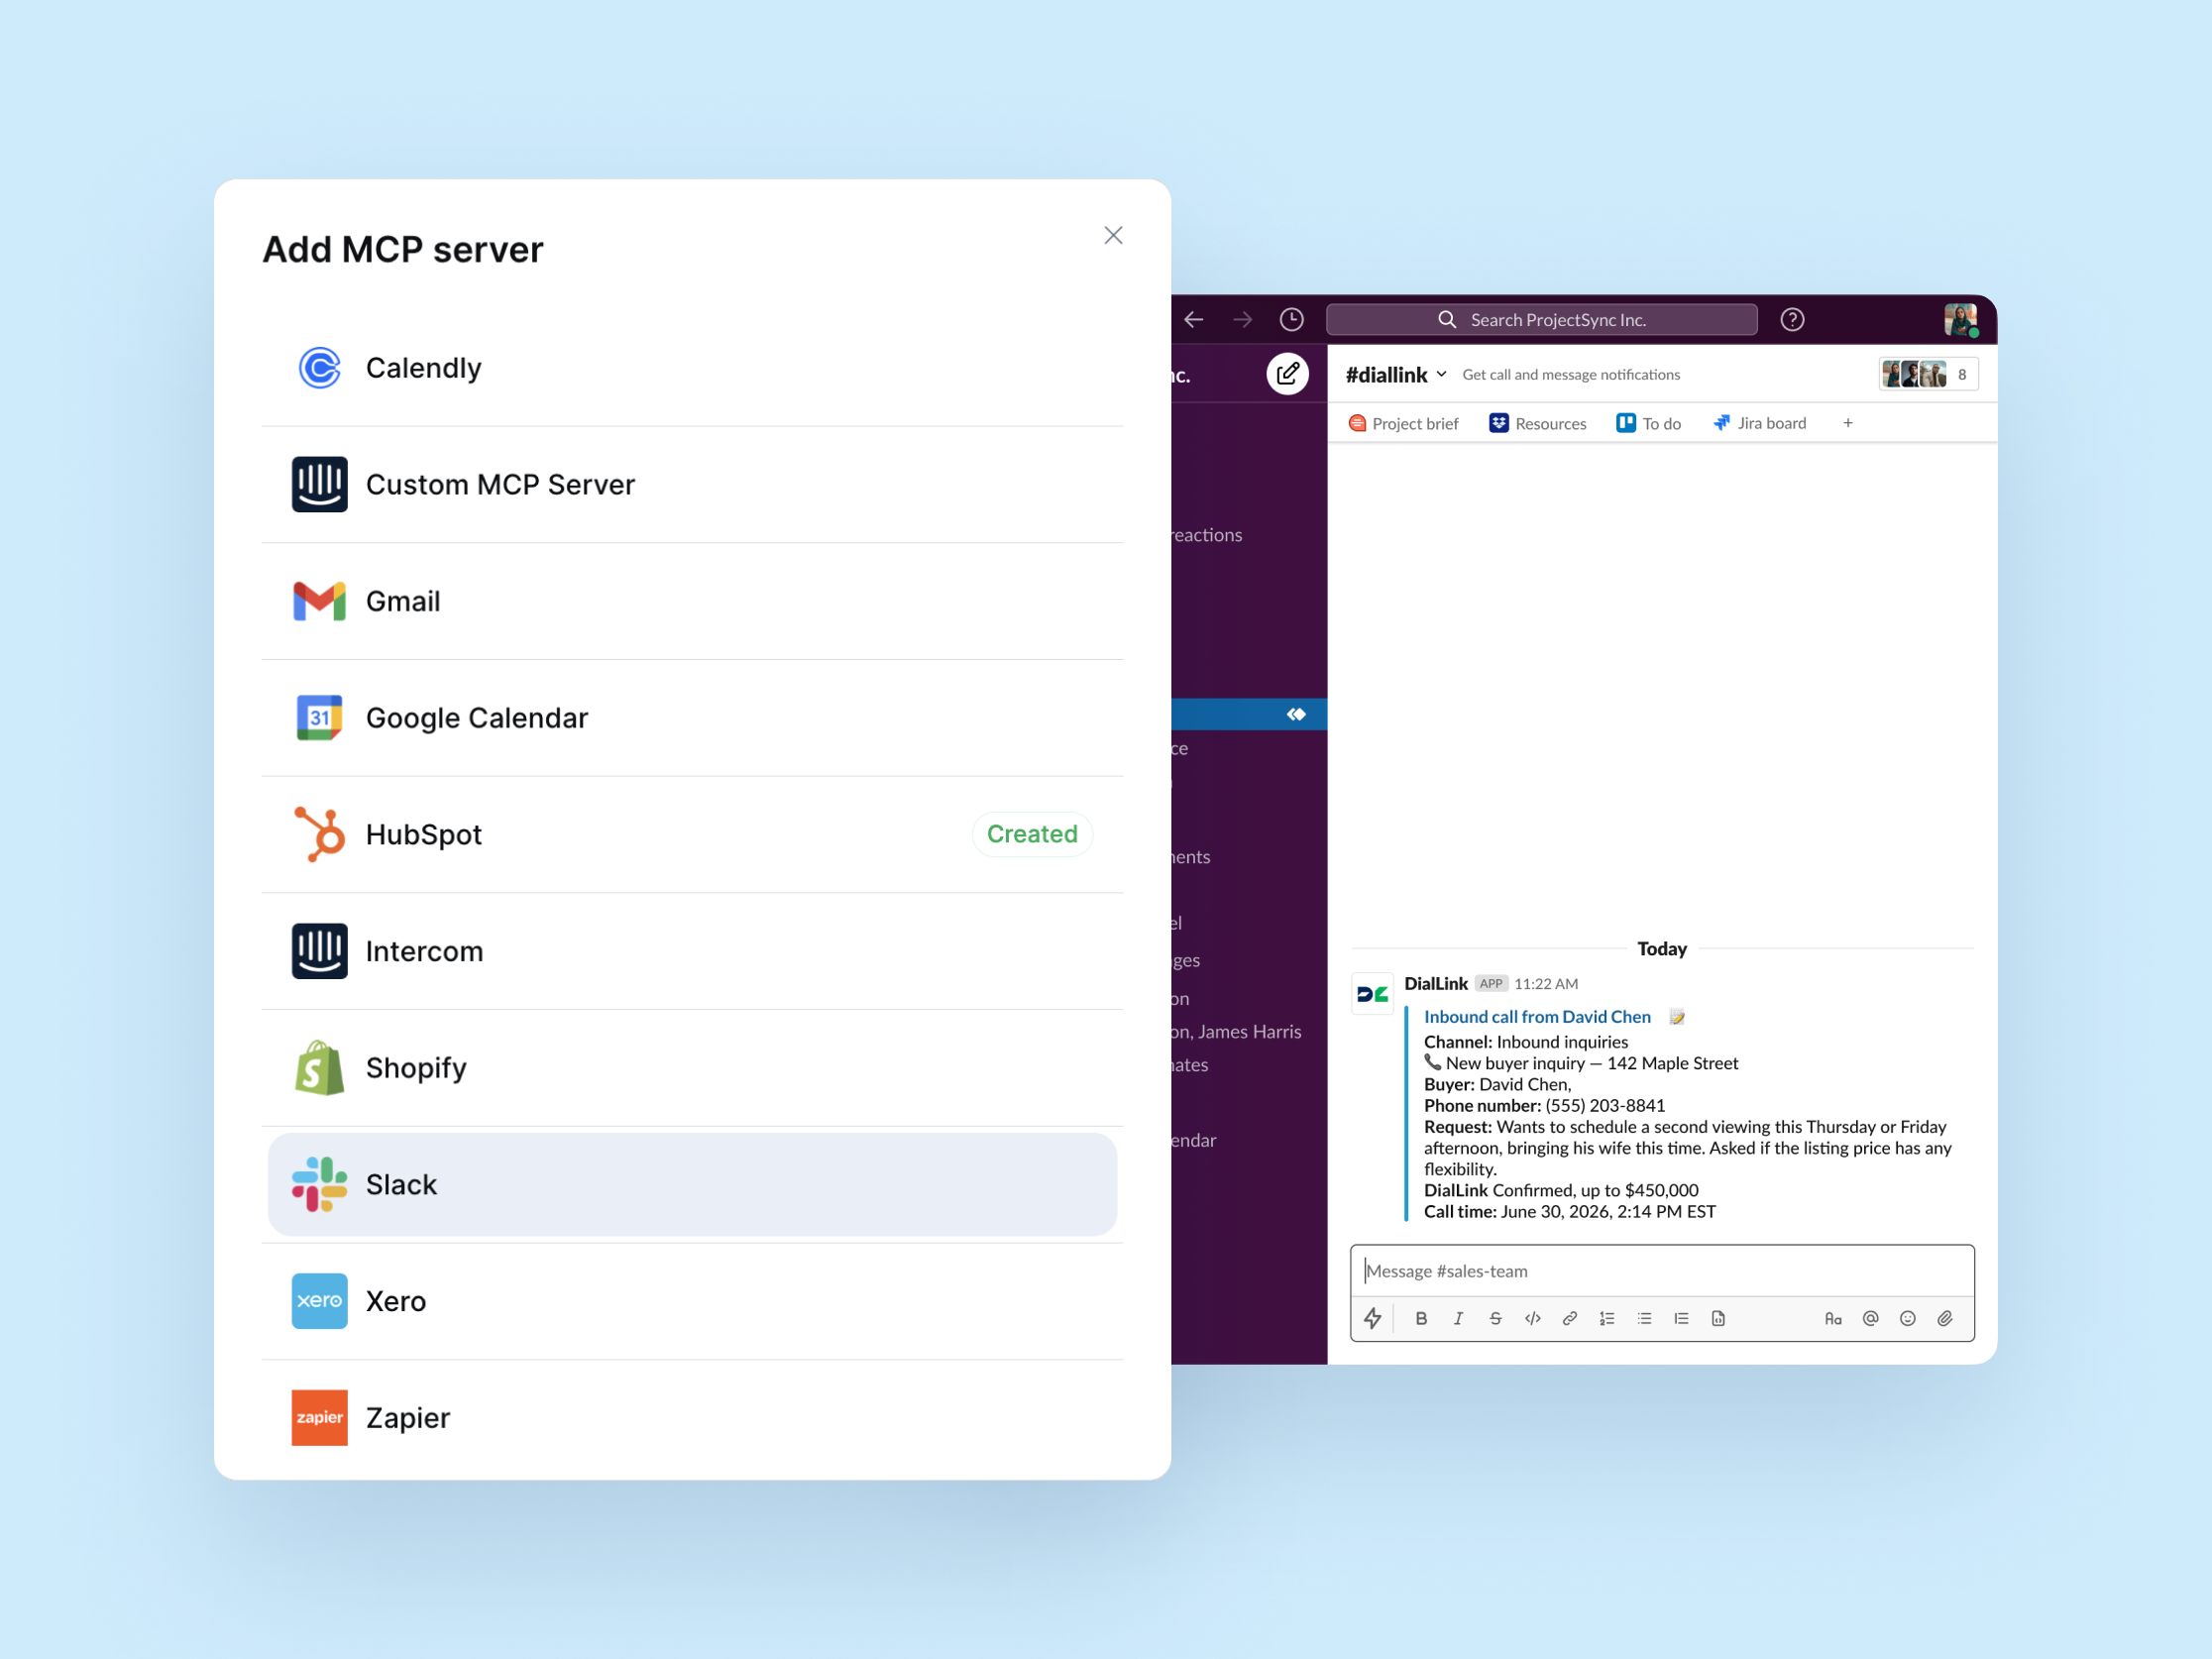Click the Add MCP server heading
The width and height of the screenshot is (2212, 1659).
click(x=403, y=249)
